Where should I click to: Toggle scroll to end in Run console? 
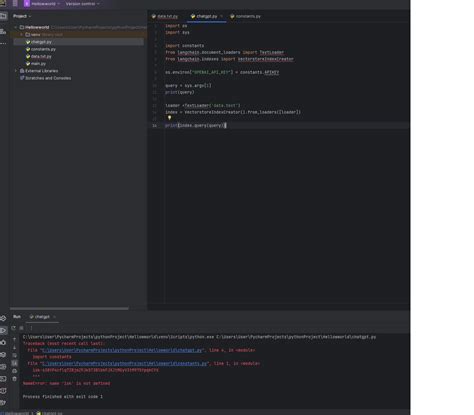click(x=14, y=363)
